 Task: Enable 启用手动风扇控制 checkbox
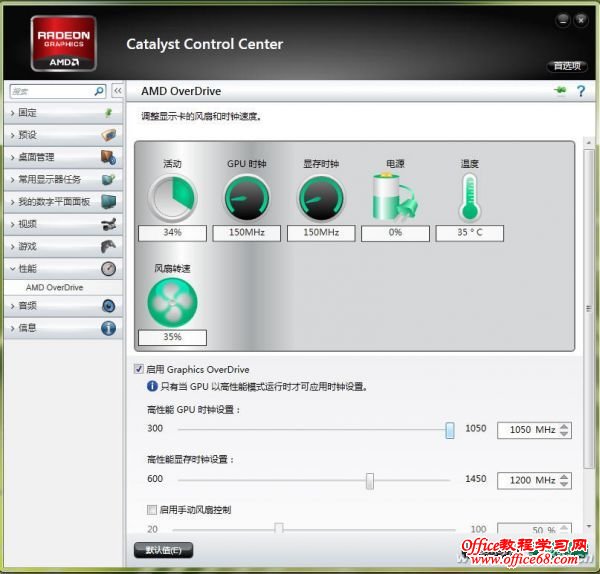point(152,509)
